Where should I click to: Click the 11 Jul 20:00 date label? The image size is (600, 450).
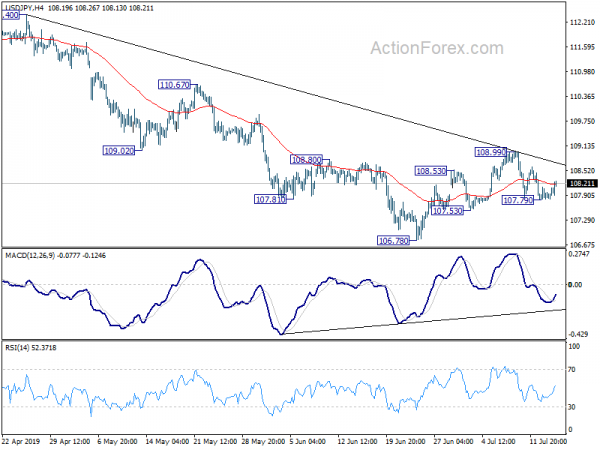pyautogui.click(x=547, y=441)
